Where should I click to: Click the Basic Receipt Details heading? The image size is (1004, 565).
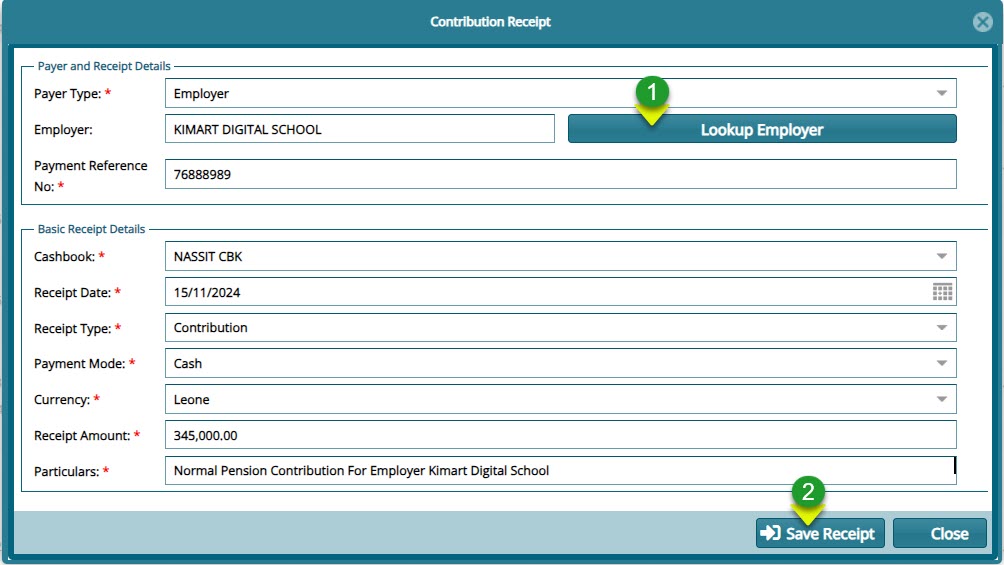(91, 229)
